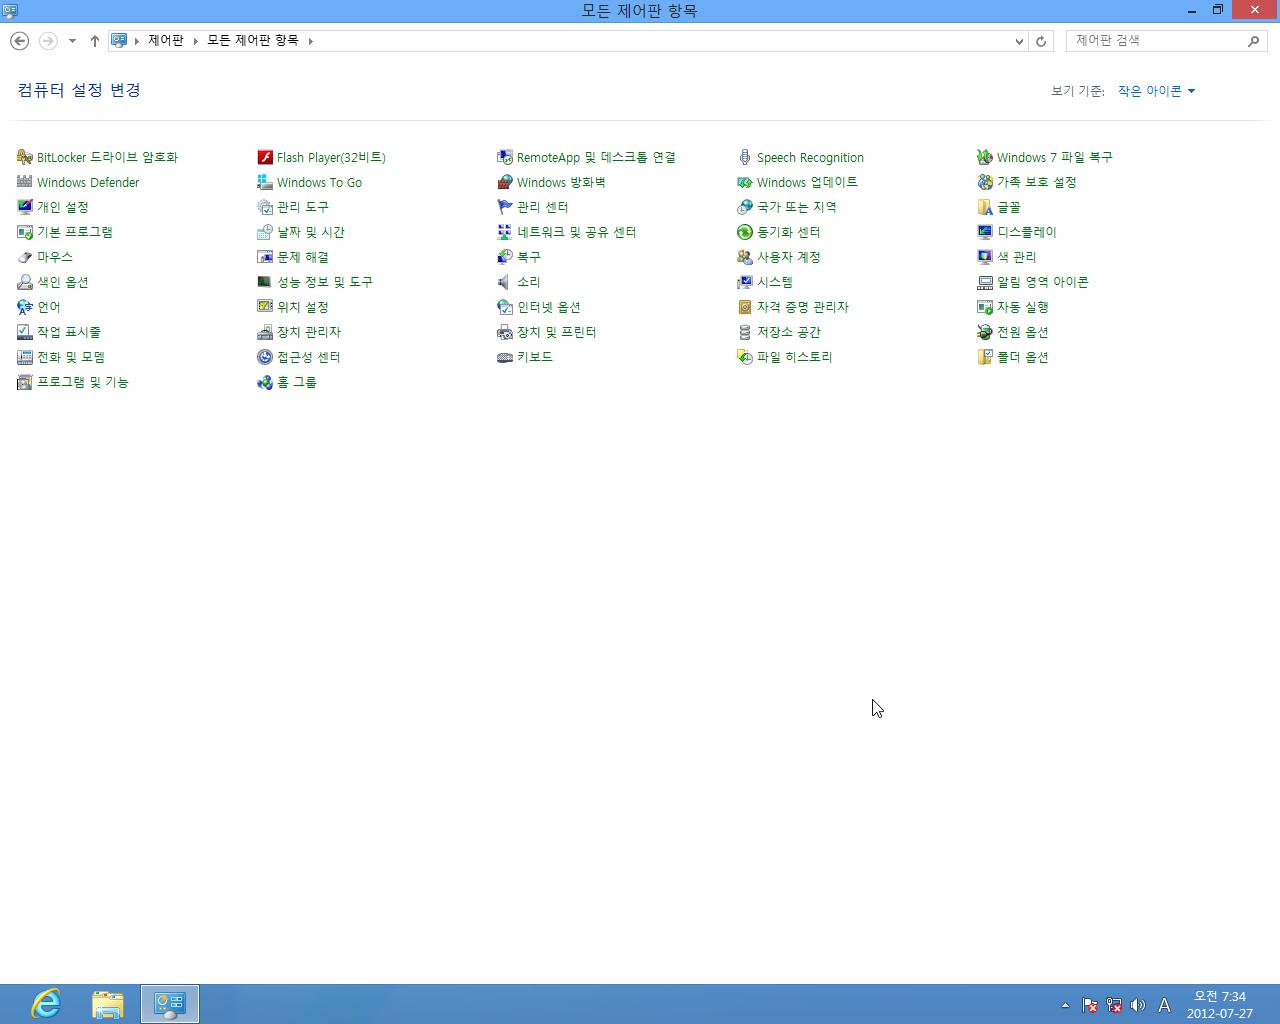Click 인터넷 옵션 link
Screen dimensions: 1280x1024
tap(549, 307)
